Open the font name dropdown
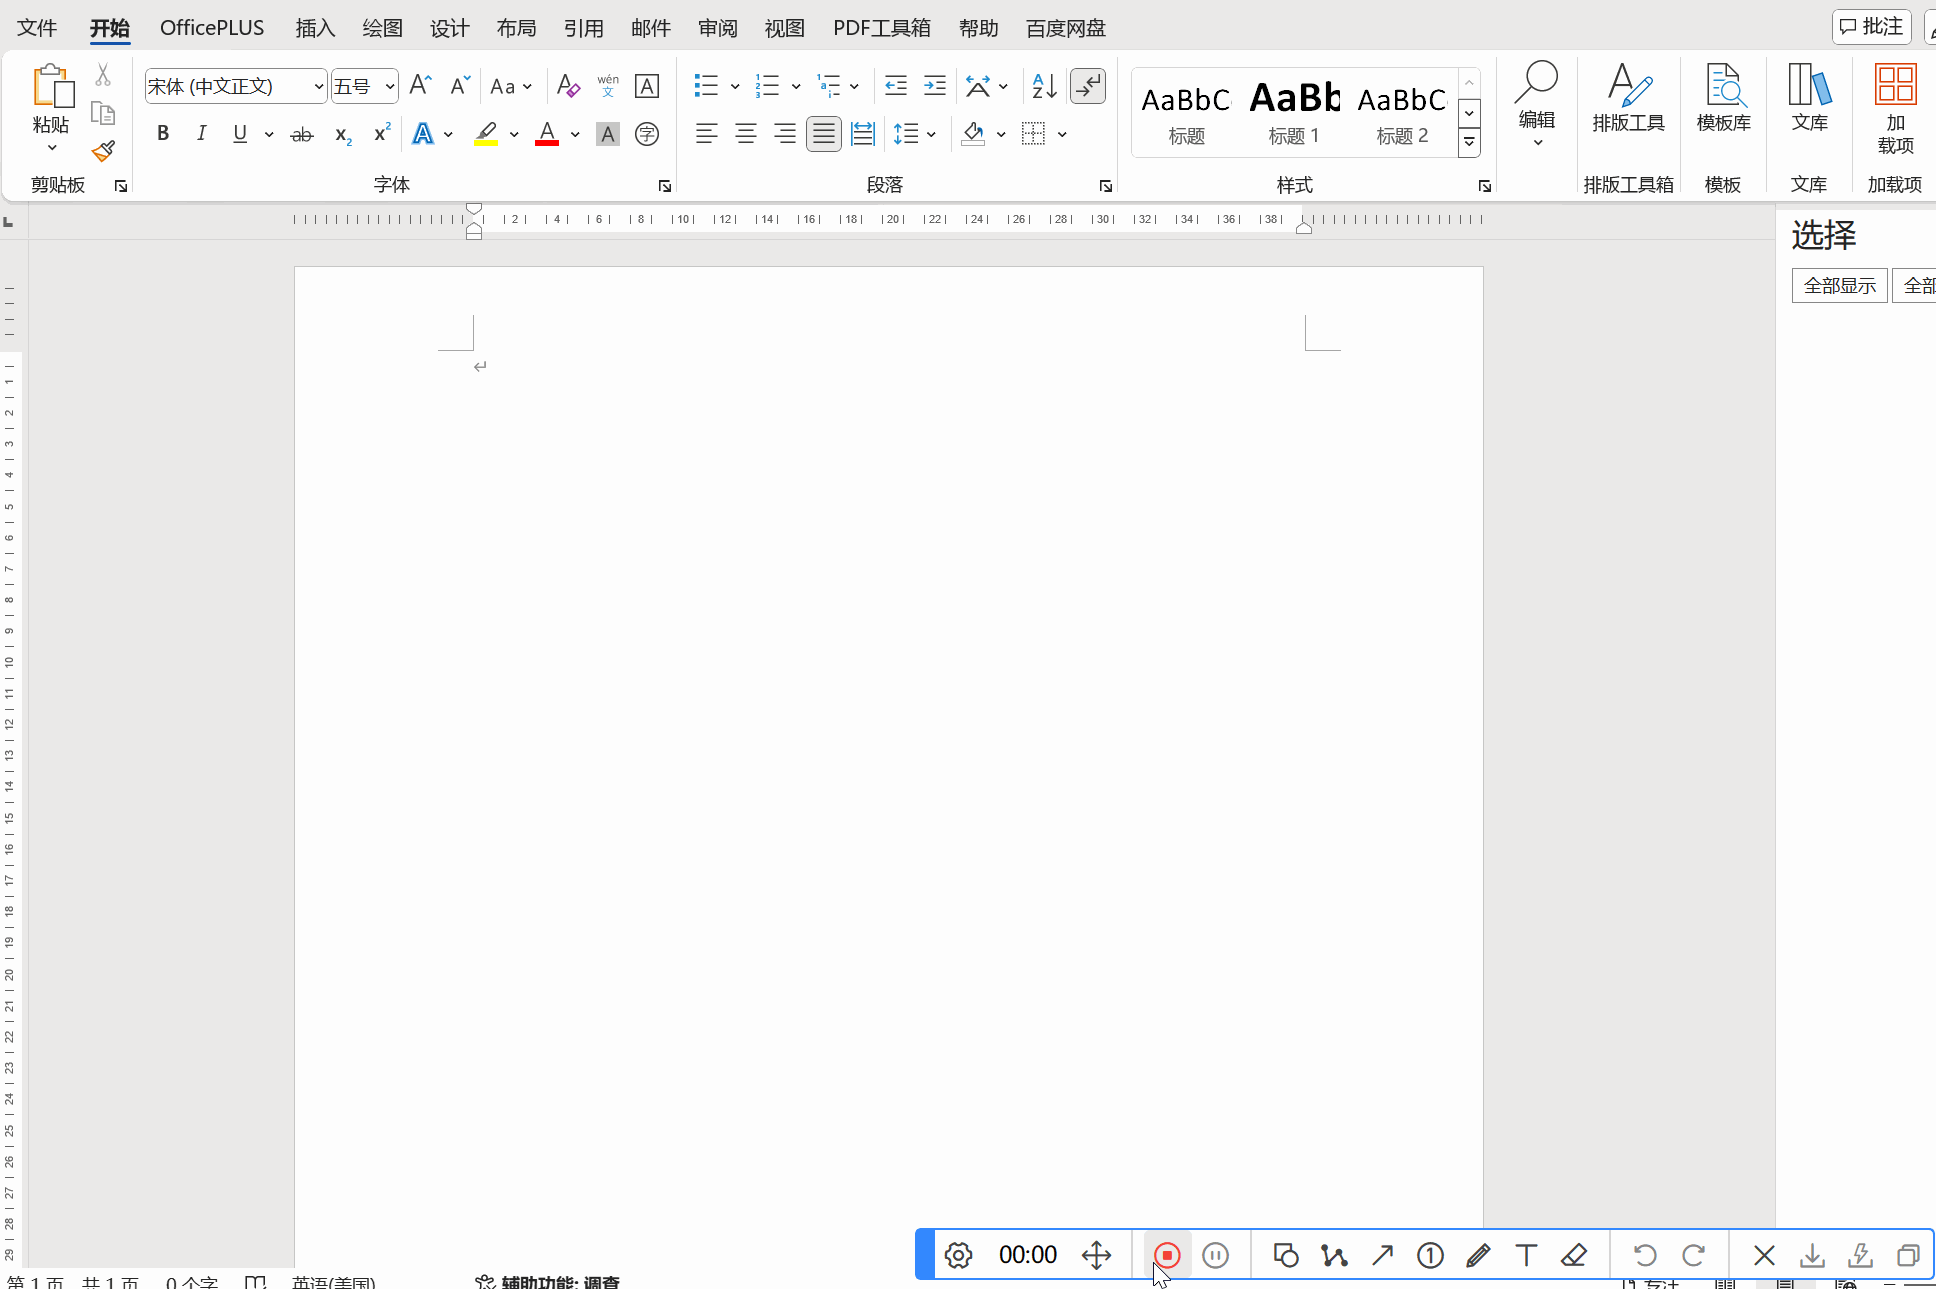The image size is (1936, 1289). pos(318,87)
